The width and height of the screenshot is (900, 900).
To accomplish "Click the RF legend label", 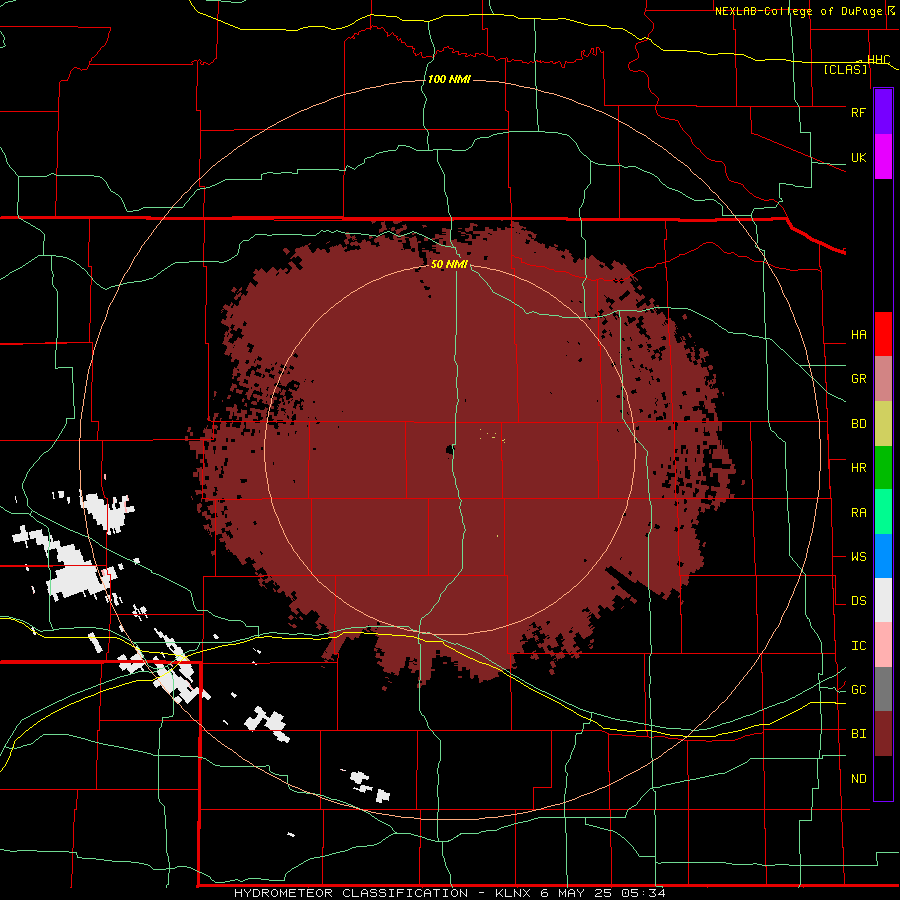I will 858,112.
